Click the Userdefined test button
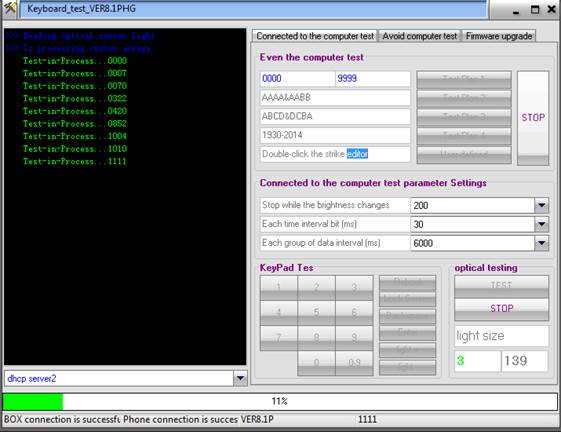 [x=464, y=155]
